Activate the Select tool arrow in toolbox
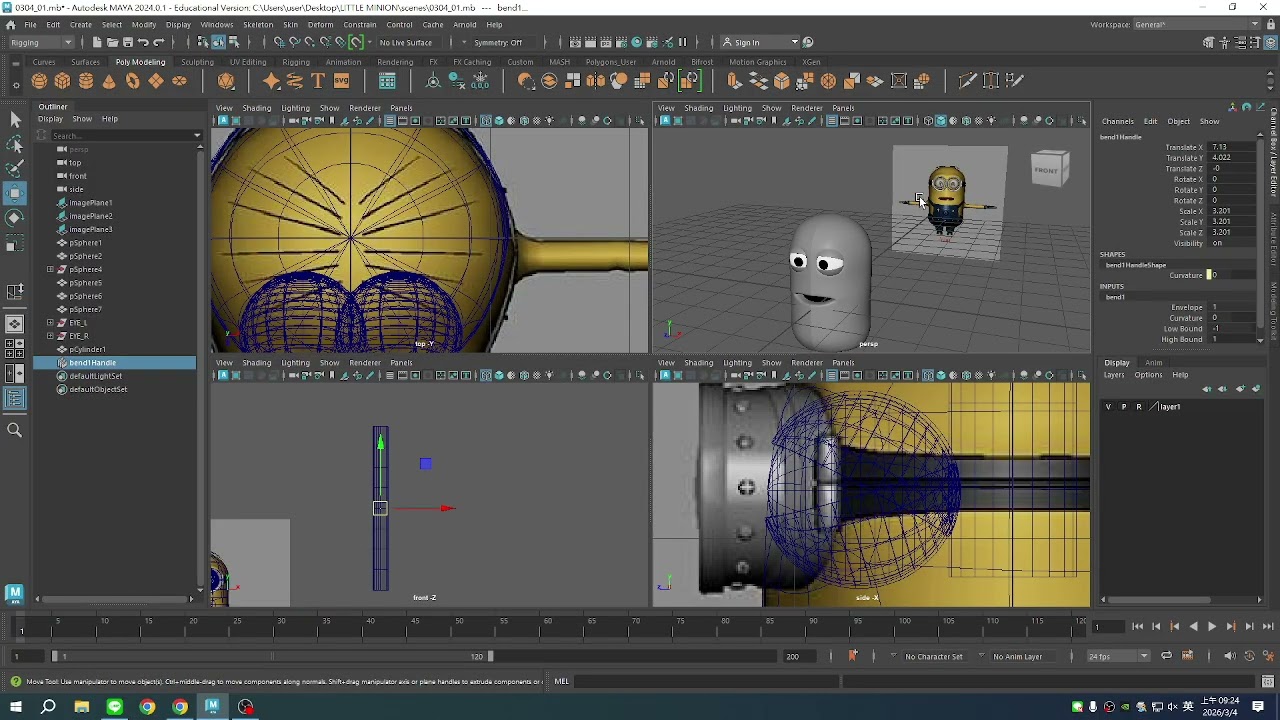 [x=15, y=120]
